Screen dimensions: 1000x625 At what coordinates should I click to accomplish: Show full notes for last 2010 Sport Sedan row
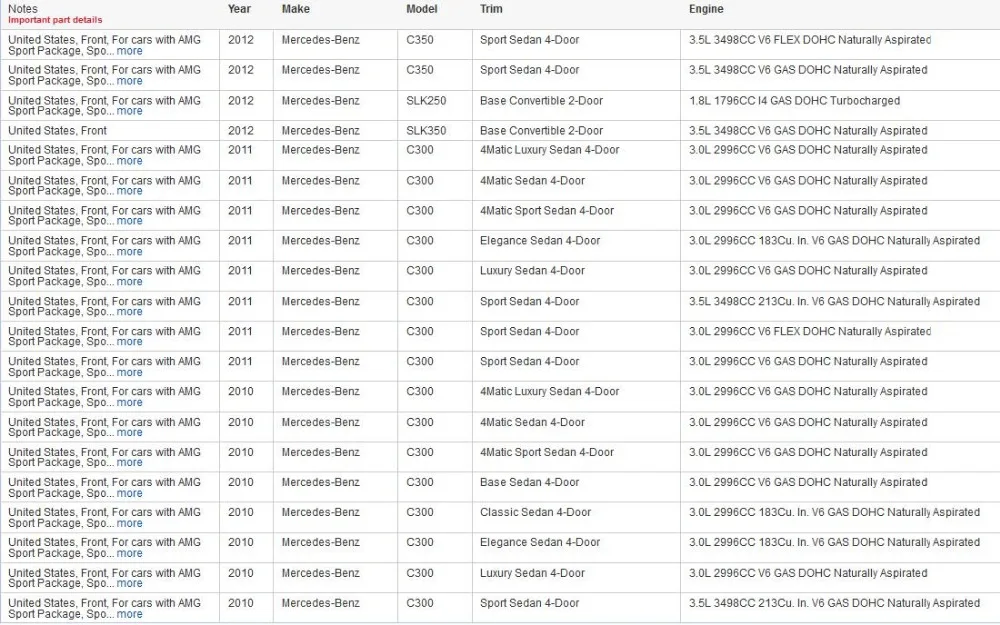[x=129, y=614]
